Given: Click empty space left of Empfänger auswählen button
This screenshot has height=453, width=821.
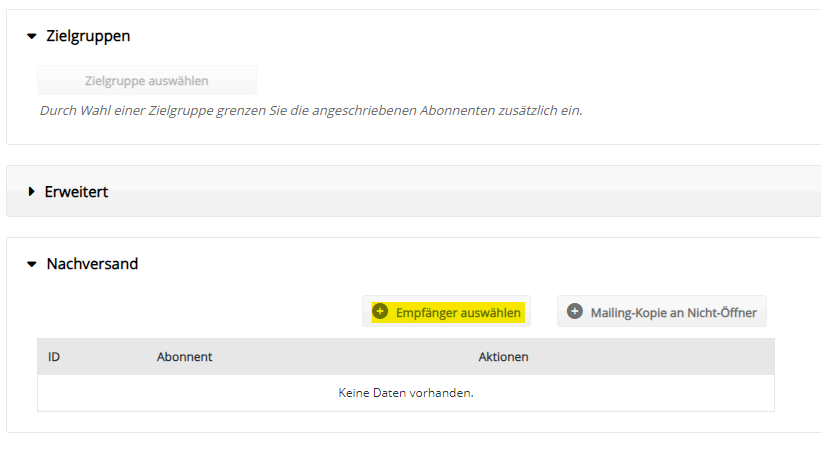Looking at the screenshot, I should coord(199,311).
